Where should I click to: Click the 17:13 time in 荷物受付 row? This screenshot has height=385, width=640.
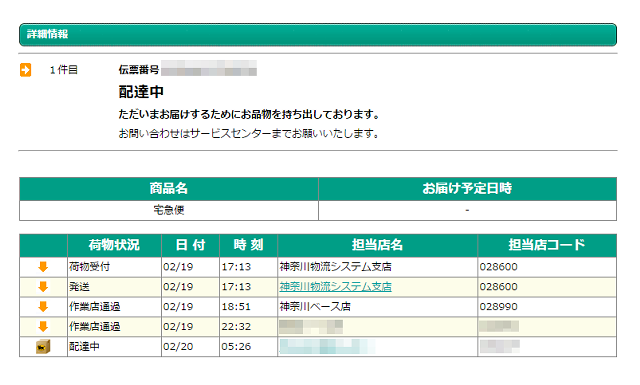(249, 267)
